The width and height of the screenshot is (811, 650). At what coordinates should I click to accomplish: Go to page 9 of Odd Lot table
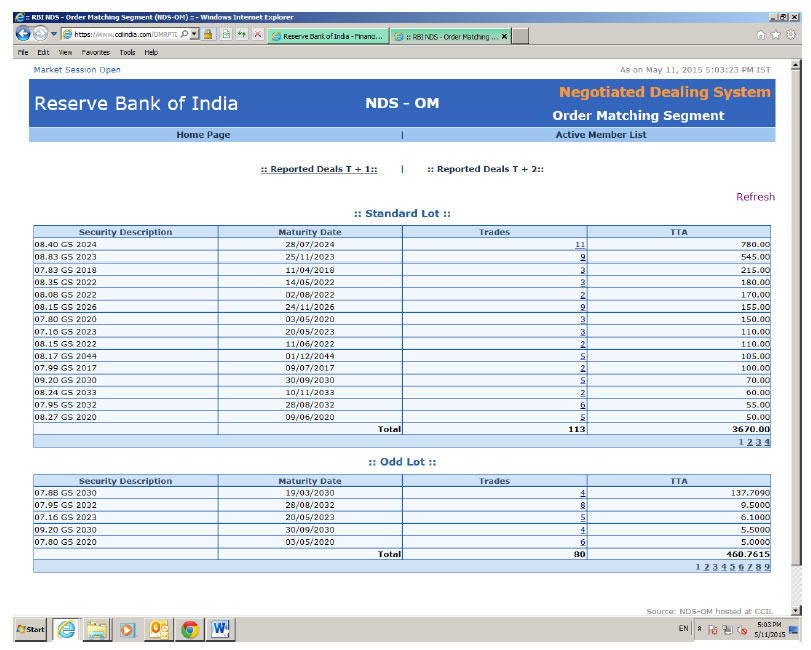coord(767,567)
